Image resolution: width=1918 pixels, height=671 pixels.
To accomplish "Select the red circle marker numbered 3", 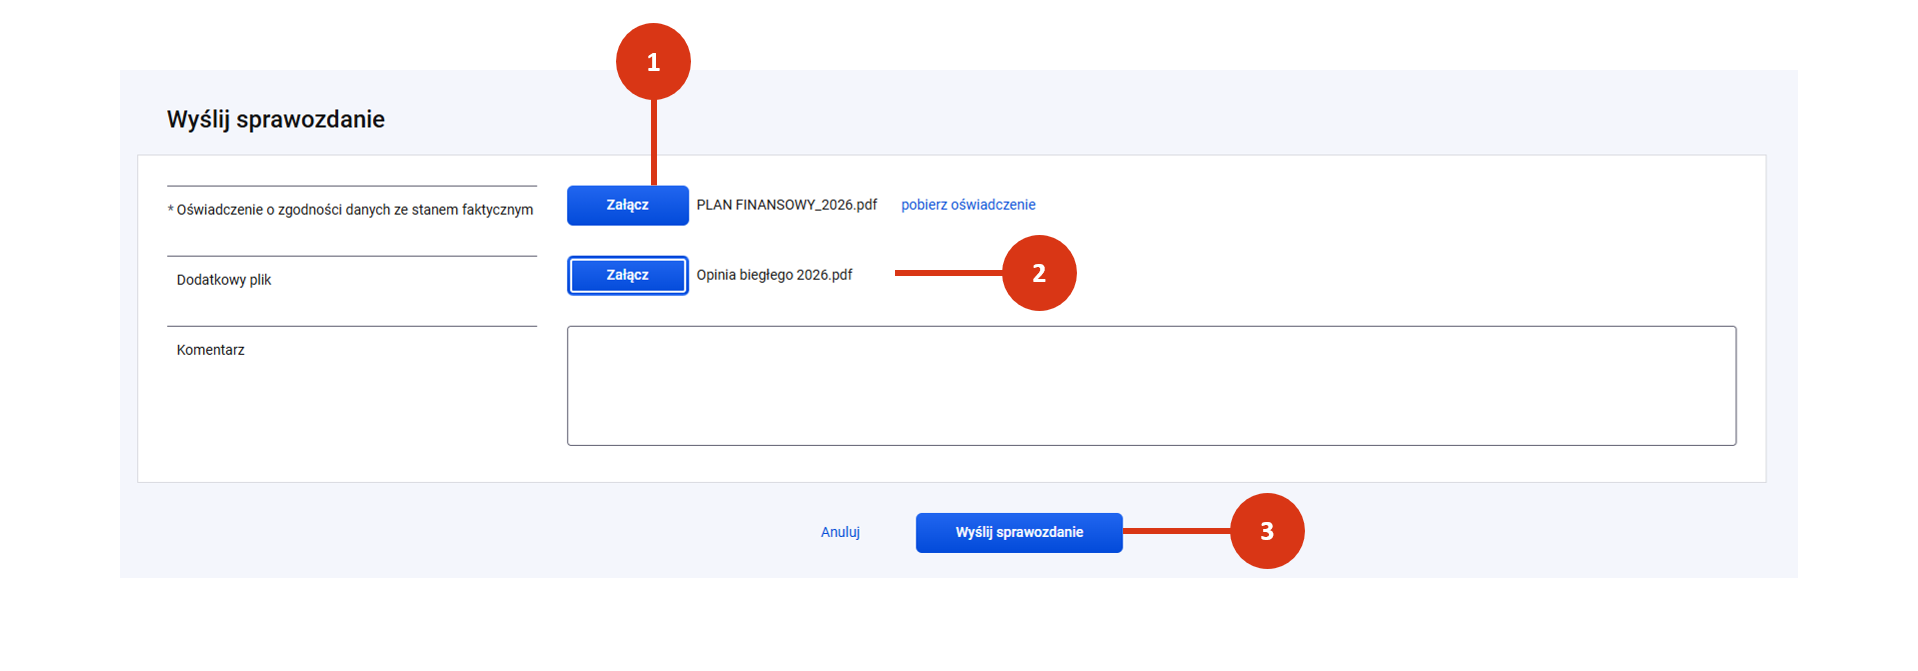I will (x=1267, y=531).
